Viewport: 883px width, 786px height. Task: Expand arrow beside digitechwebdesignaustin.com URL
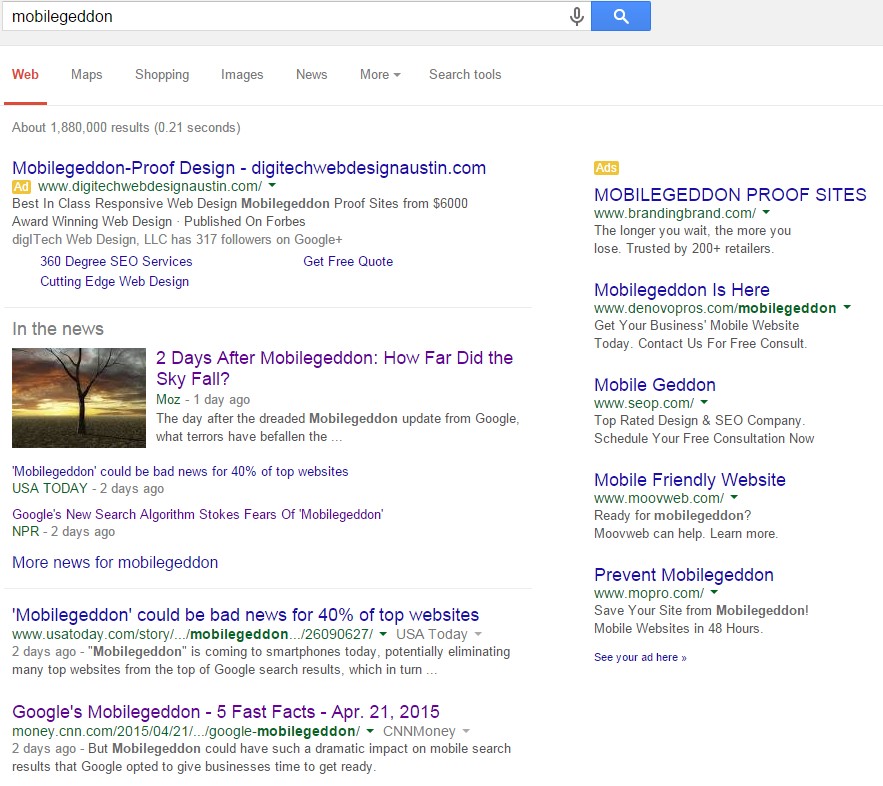272,185
